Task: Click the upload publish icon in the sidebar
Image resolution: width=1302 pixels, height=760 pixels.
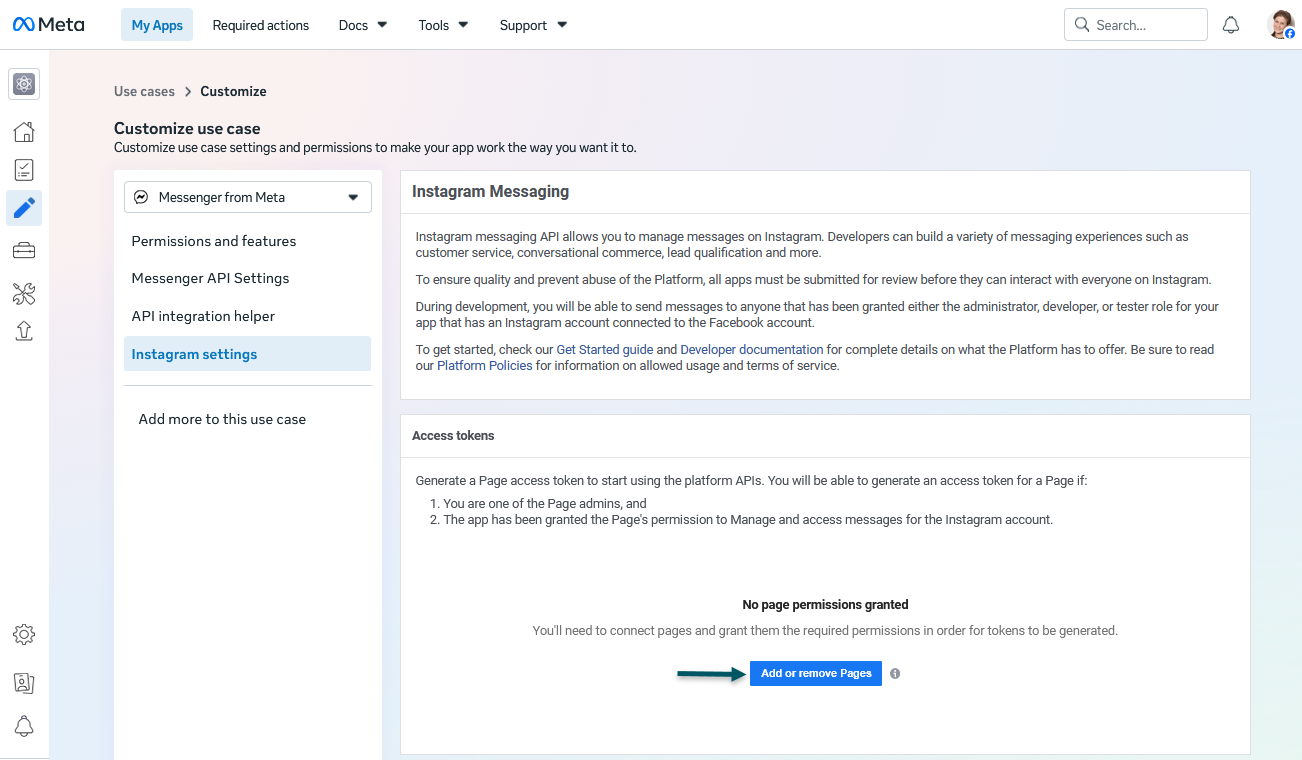Action: coord(24,331)
